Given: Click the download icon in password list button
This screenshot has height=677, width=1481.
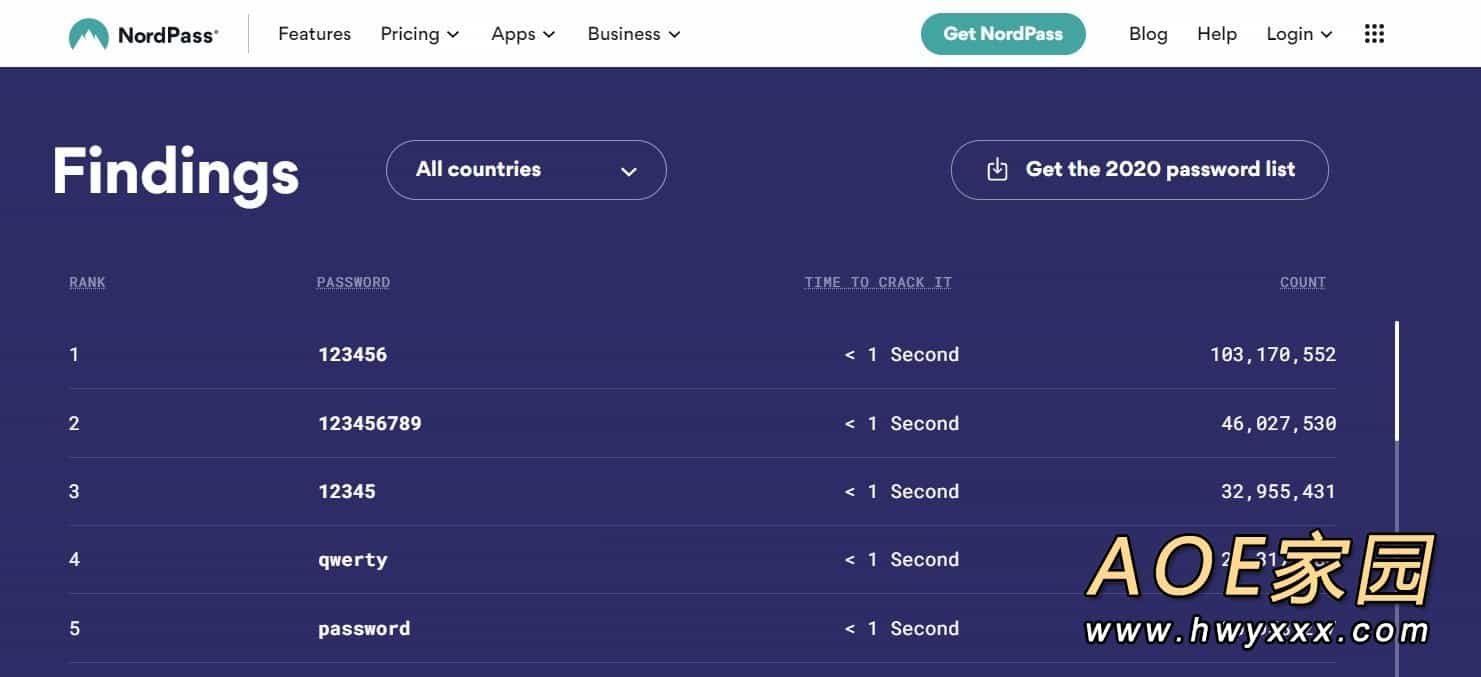Looking at the screenshot, I should [x=997, y=170].
